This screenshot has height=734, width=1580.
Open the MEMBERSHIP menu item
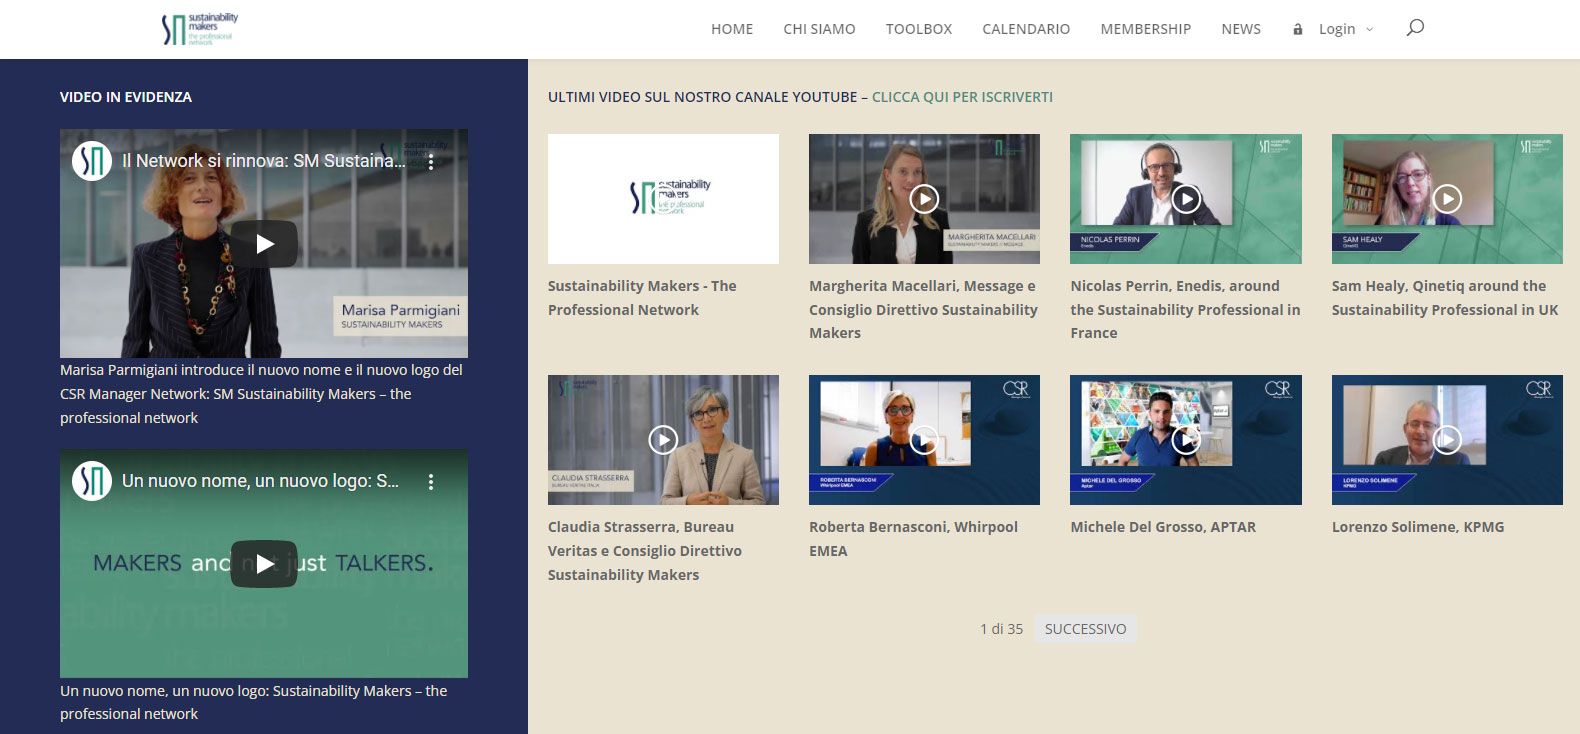pyautogui.click(x=1146, y=29)
